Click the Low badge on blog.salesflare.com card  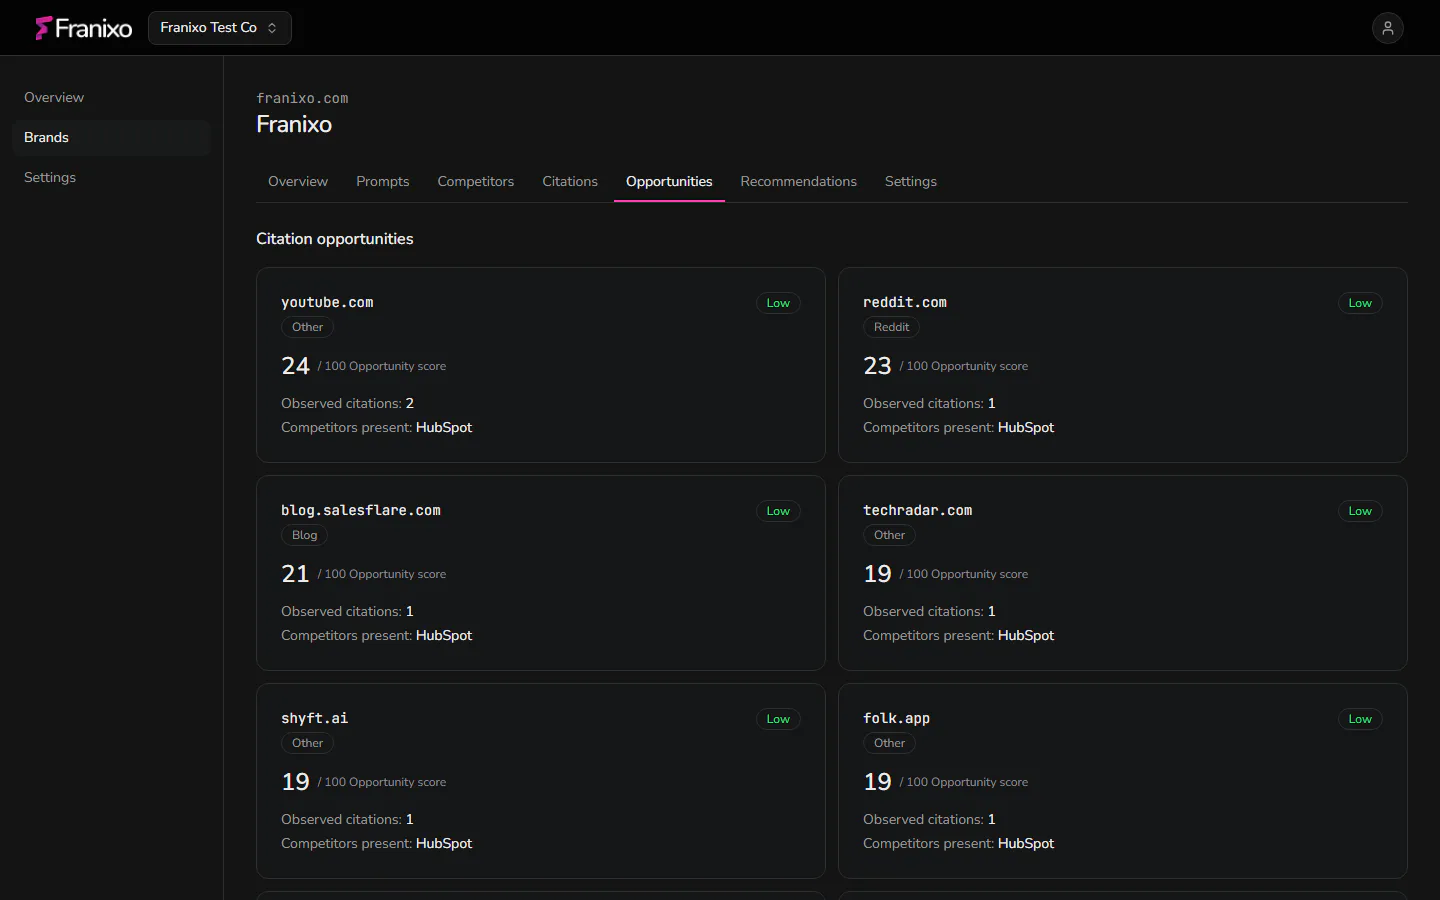778,511
